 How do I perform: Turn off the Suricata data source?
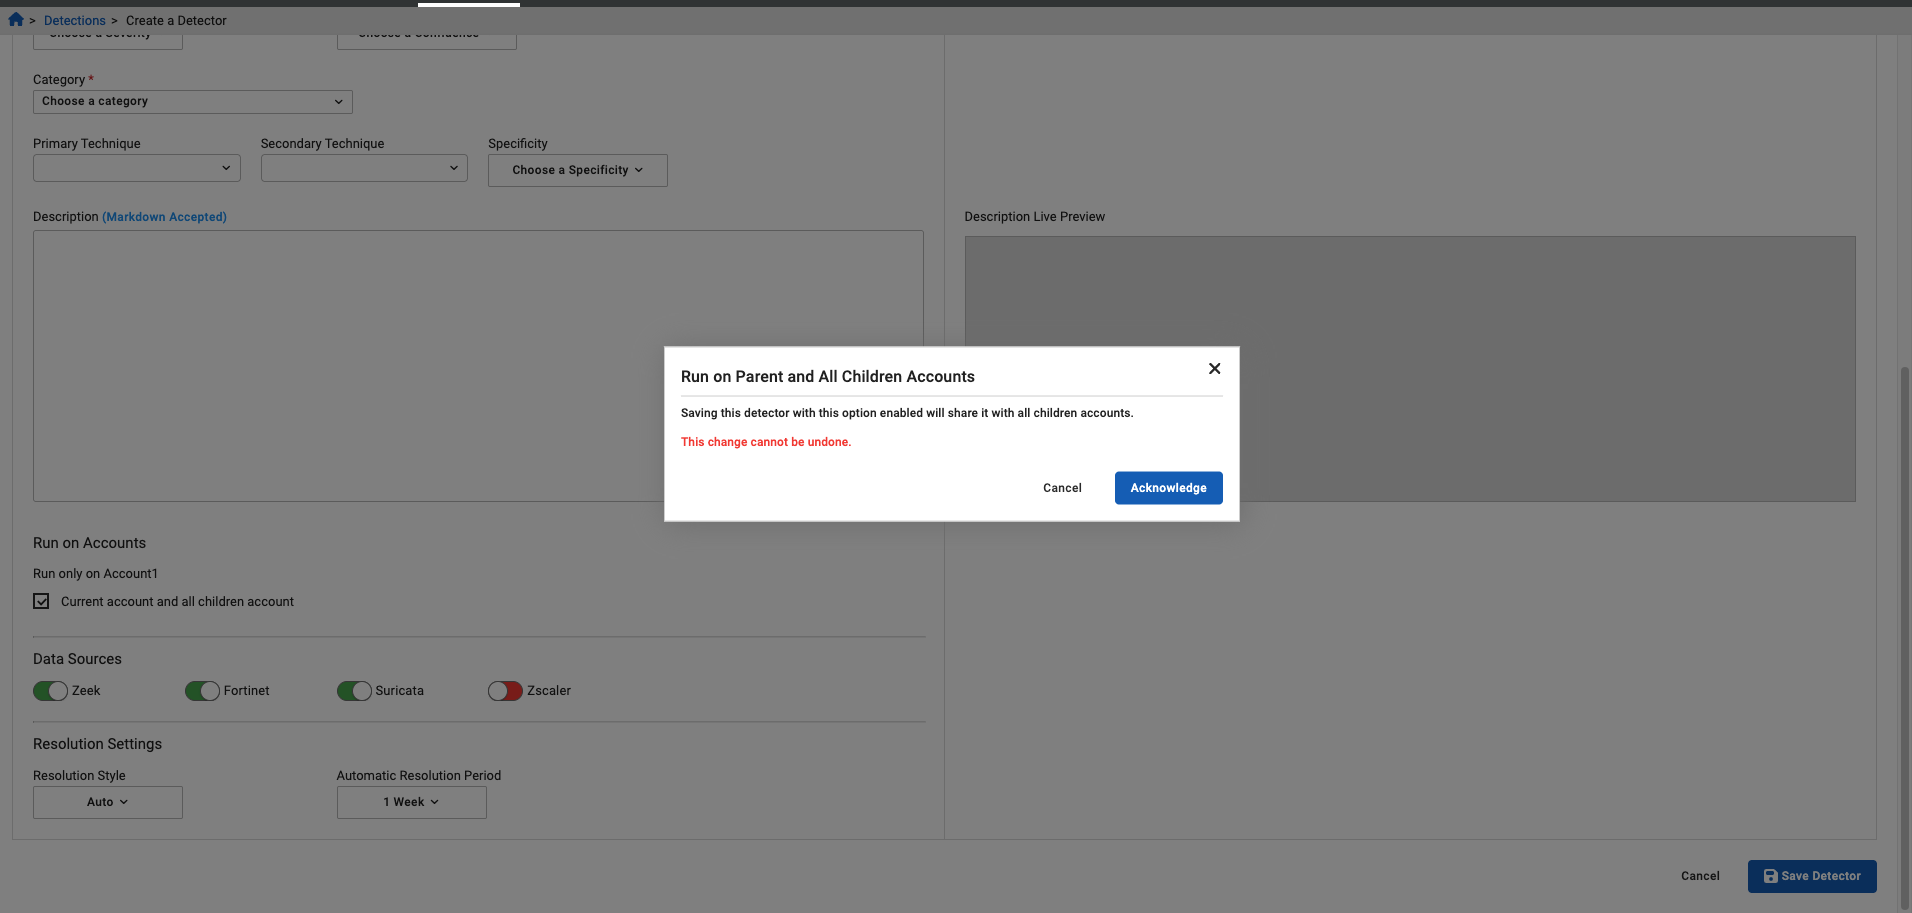coord(354,691)
